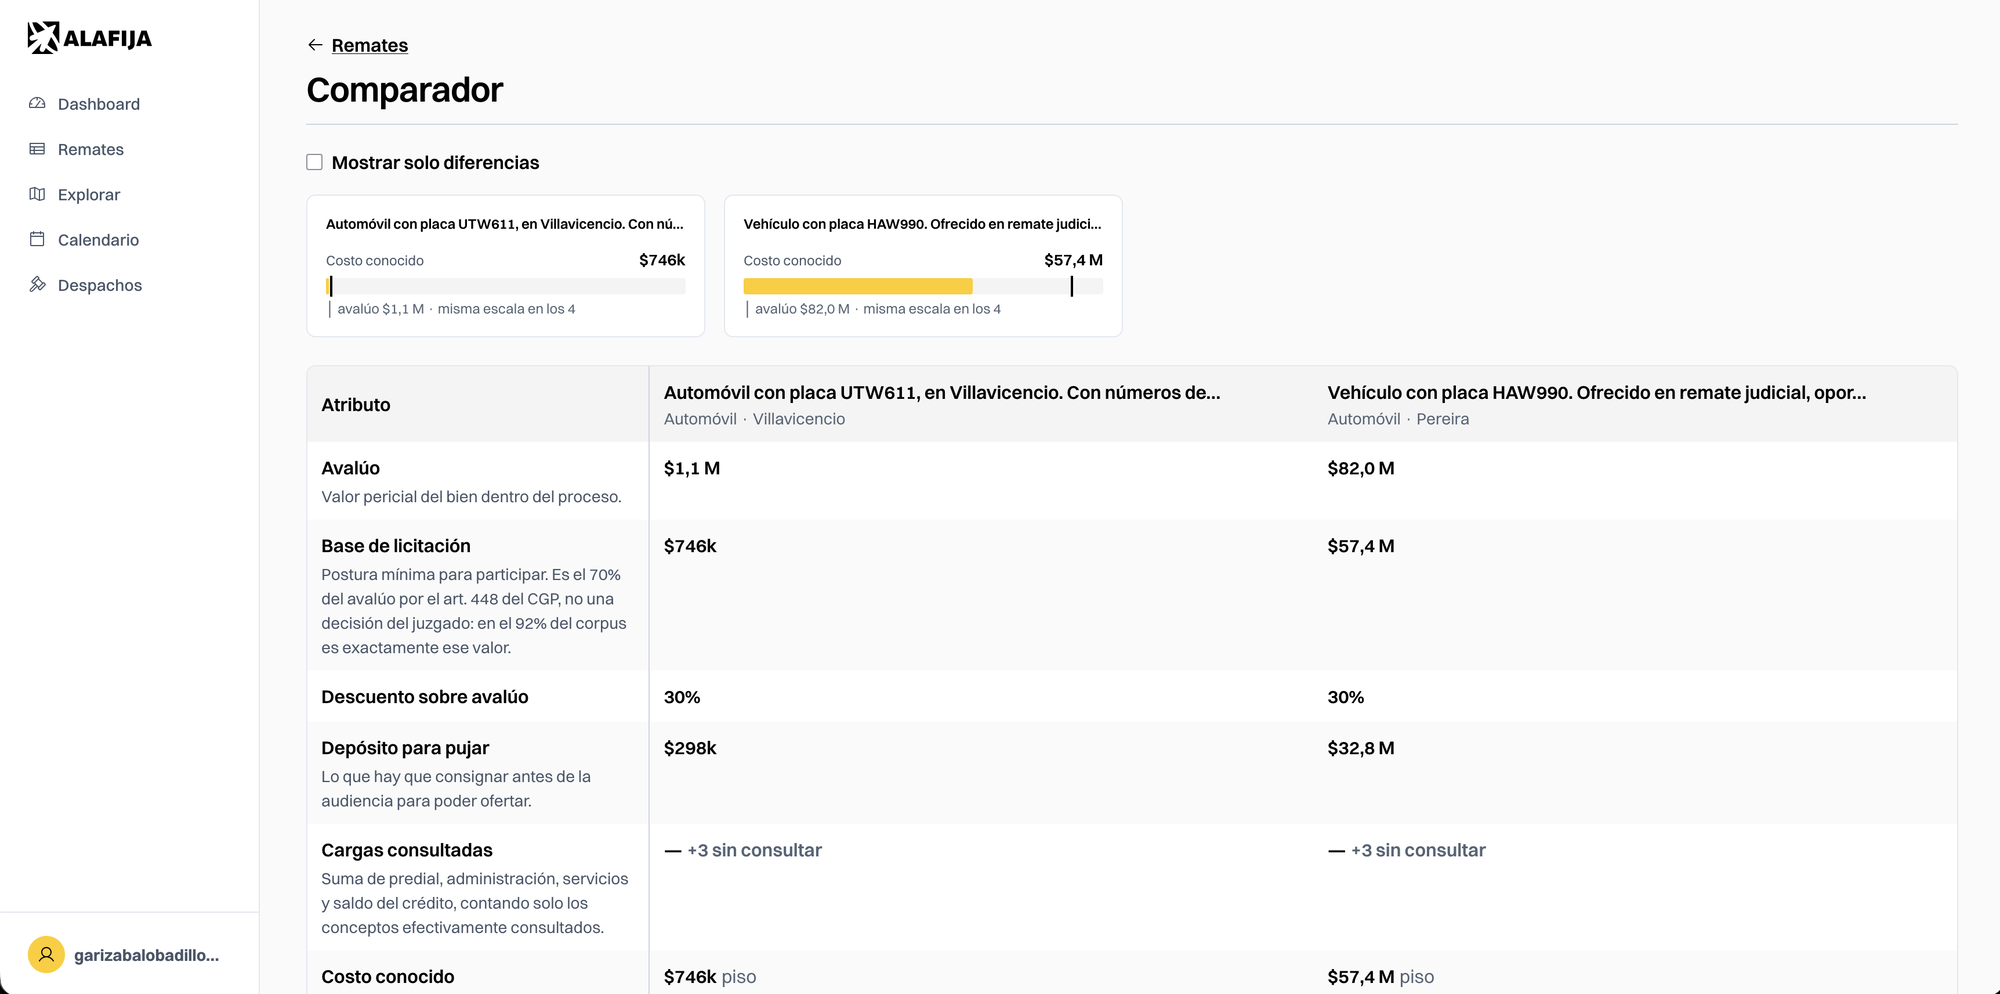This screenshot has height=994, width=2000.
Task: Click the Despachos gavel icon
Action: [x=37, y=285]
